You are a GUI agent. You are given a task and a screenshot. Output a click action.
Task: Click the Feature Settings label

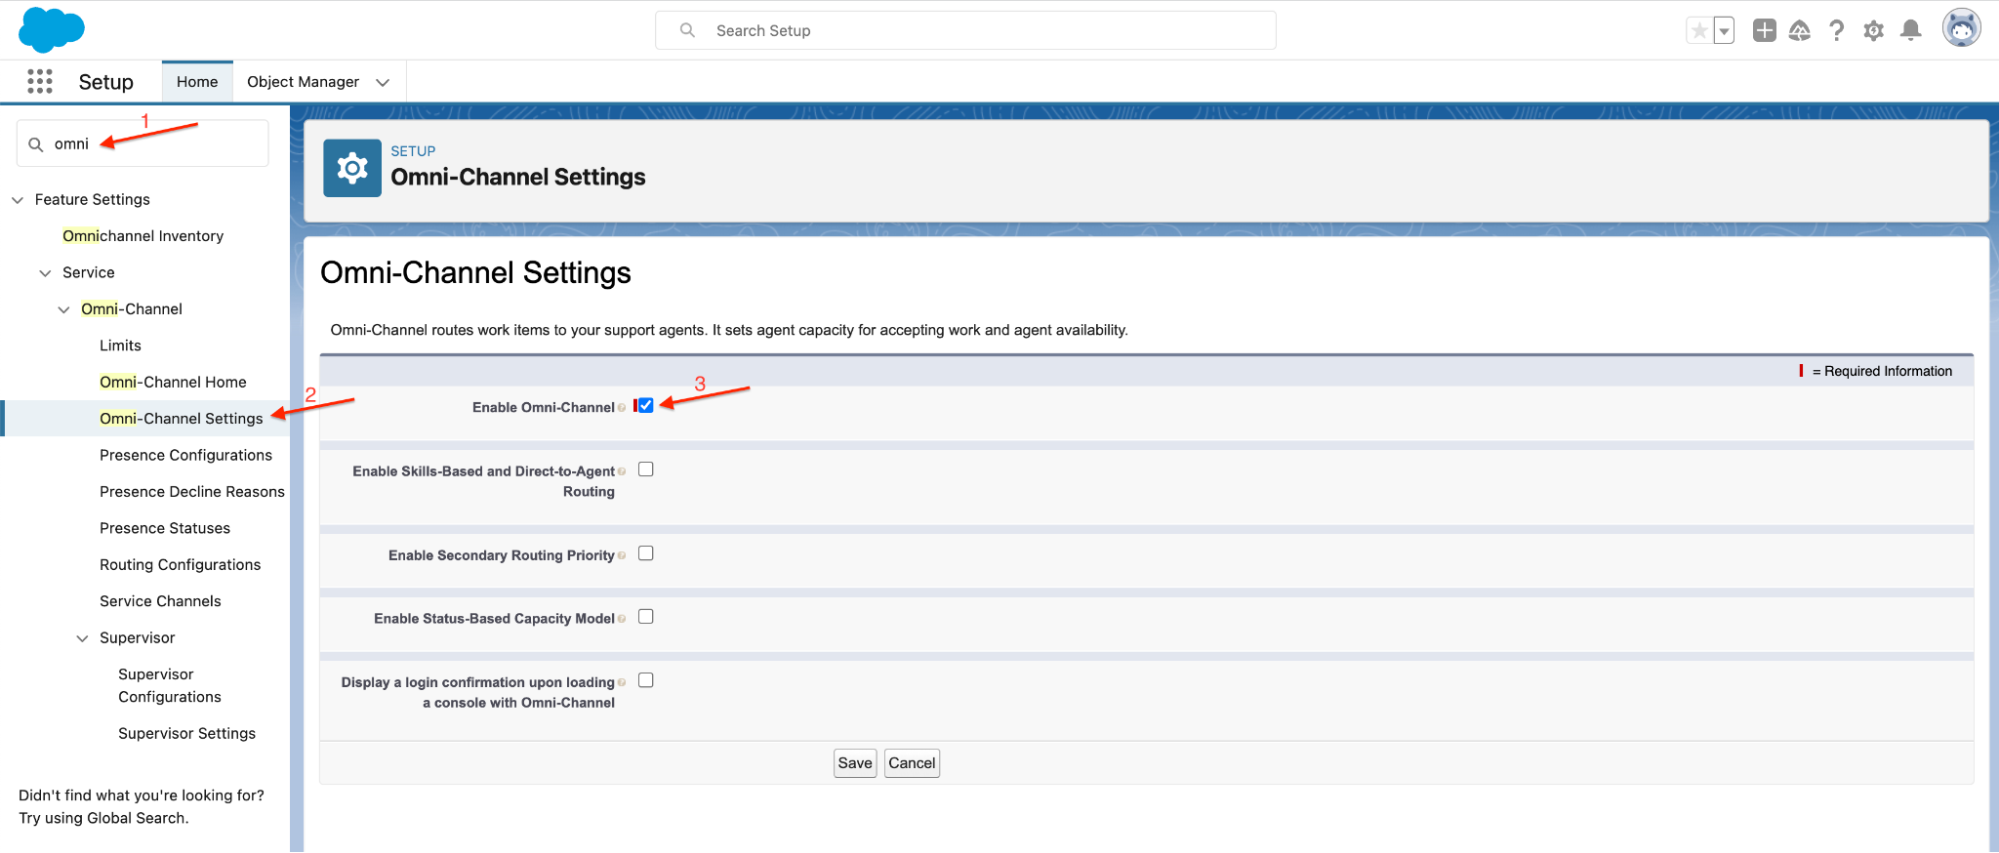pyautogui.click(x=92, y=200)
